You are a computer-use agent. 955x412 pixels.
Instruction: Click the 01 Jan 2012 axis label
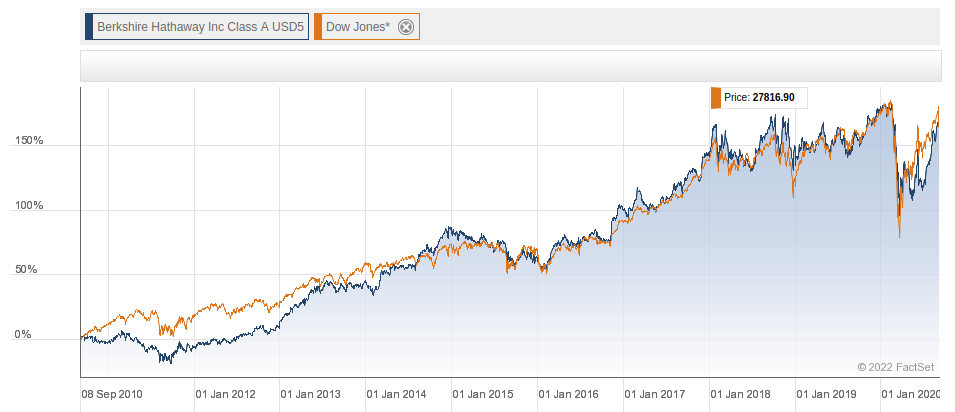click(225, 394)
